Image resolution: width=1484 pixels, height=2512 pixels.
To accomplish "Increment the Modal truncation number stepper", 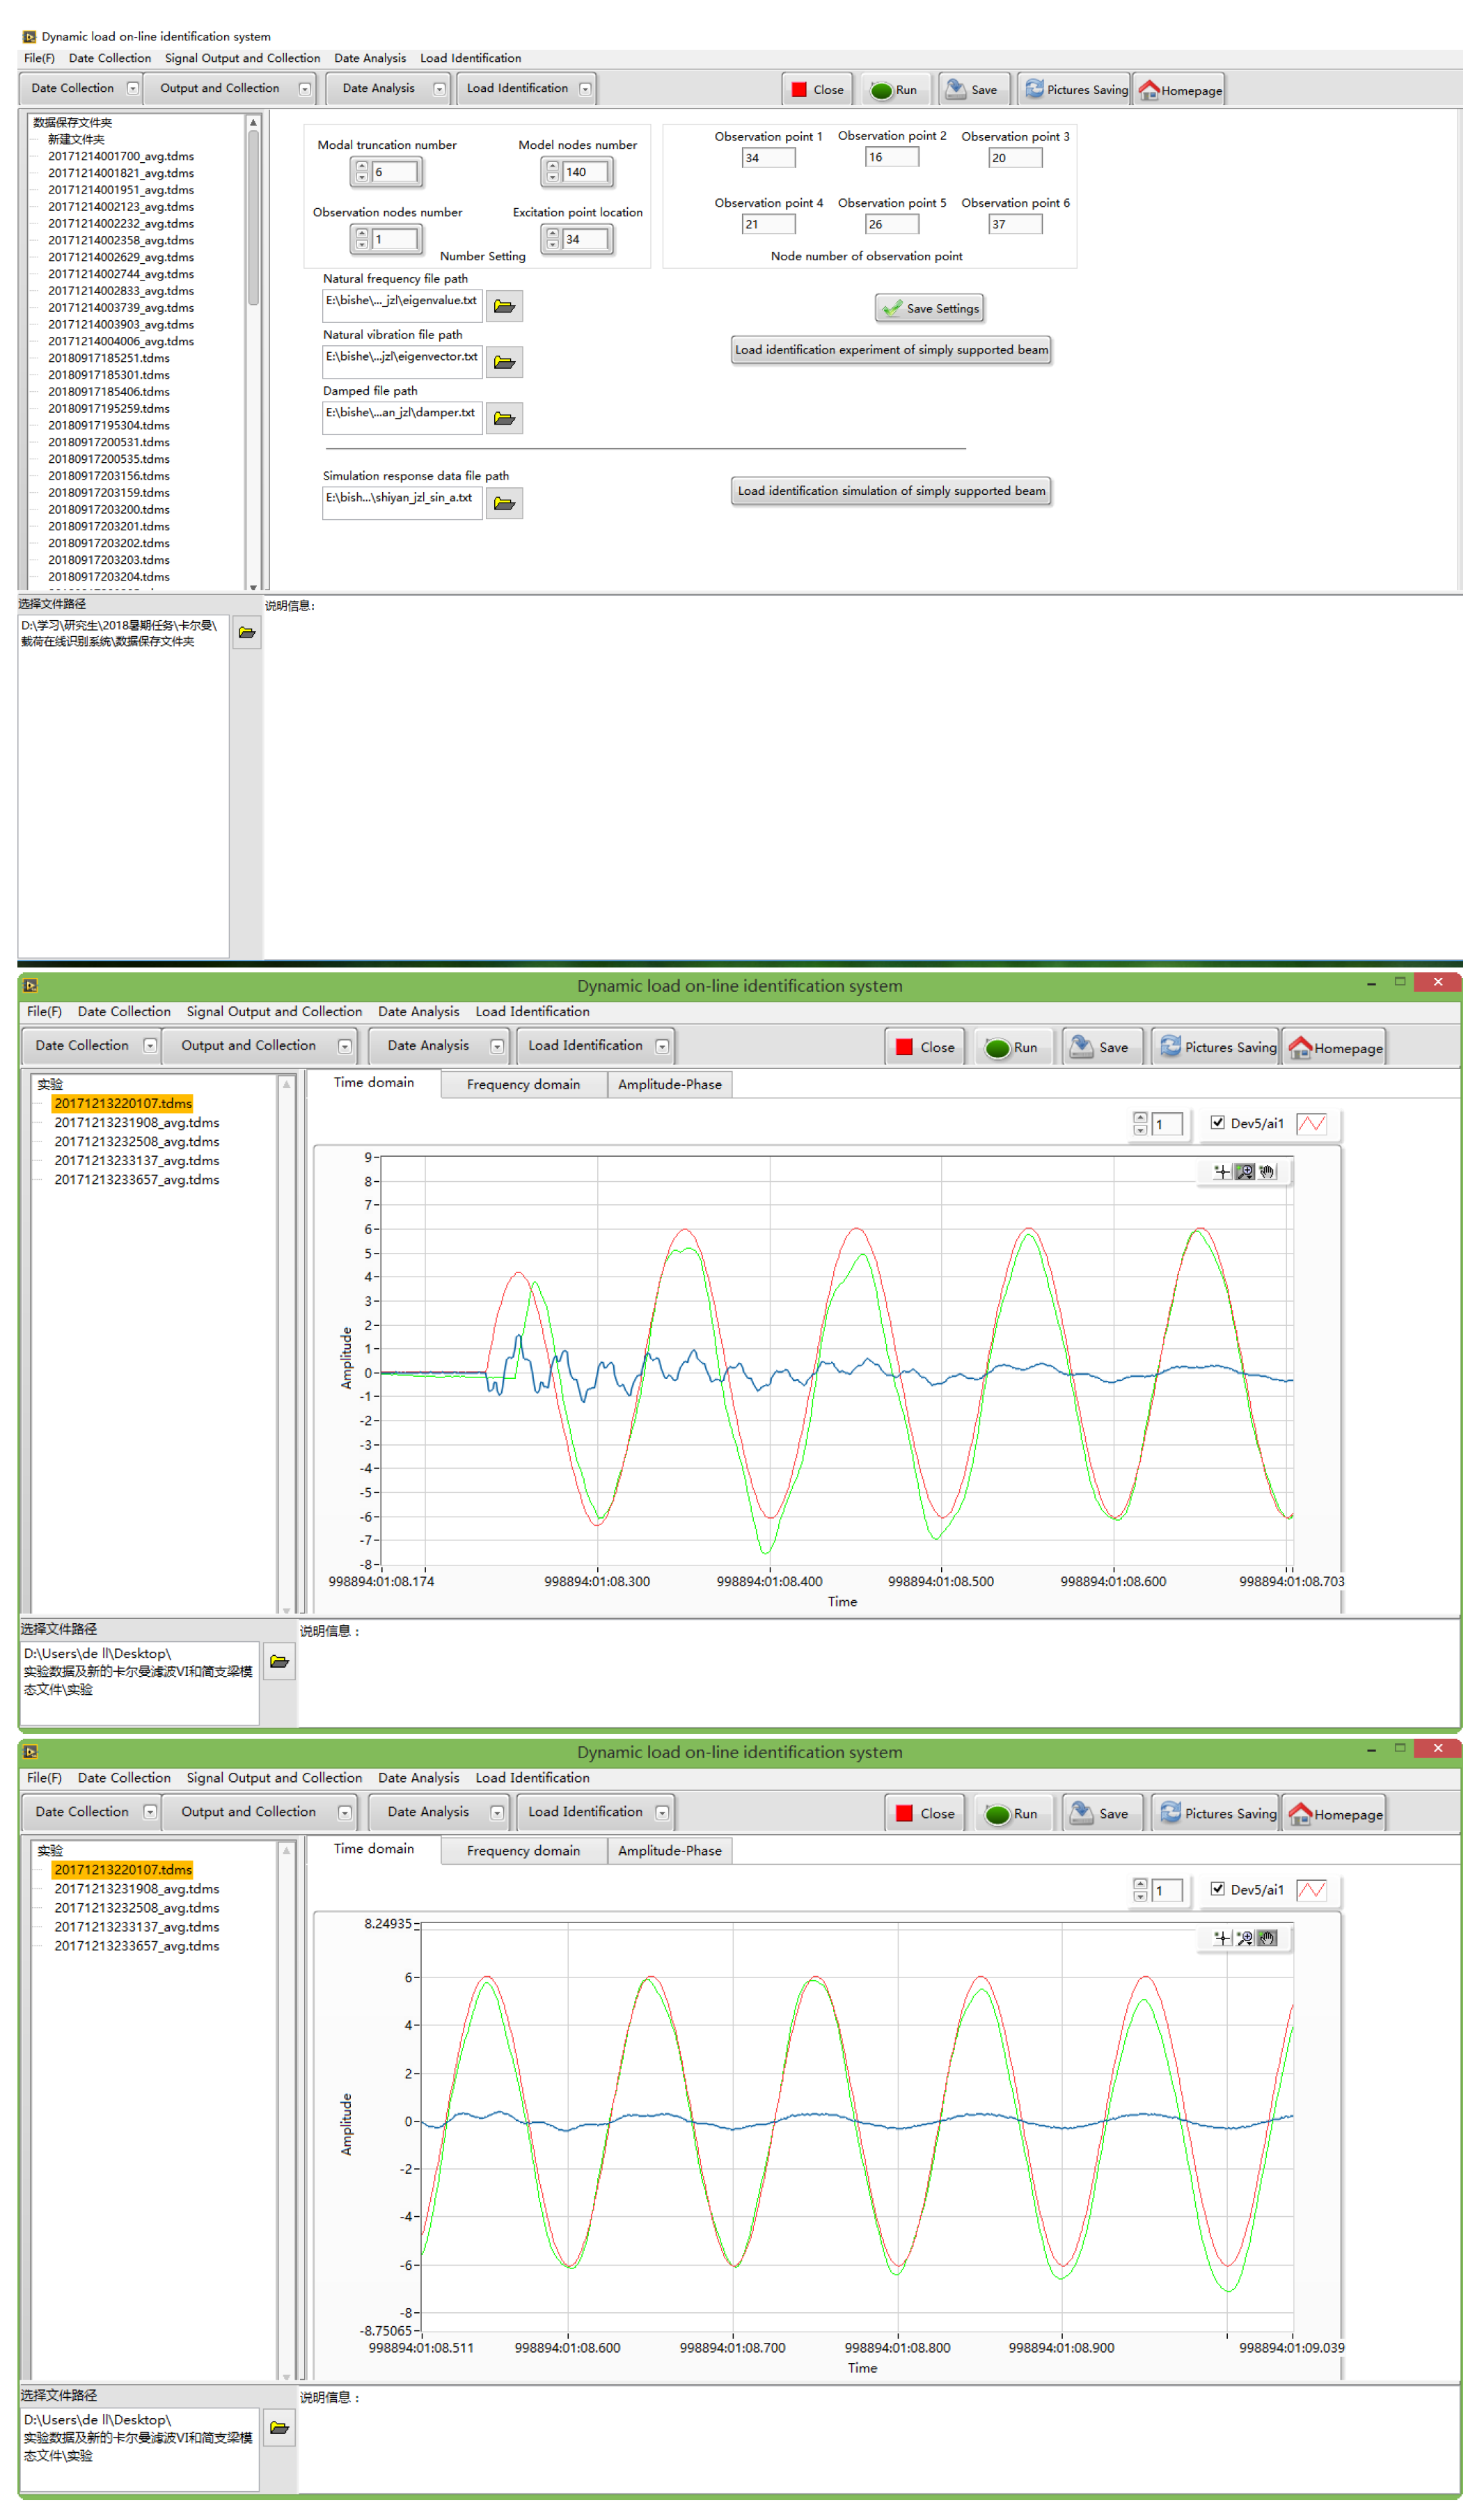I will click(x=362, y=166).
